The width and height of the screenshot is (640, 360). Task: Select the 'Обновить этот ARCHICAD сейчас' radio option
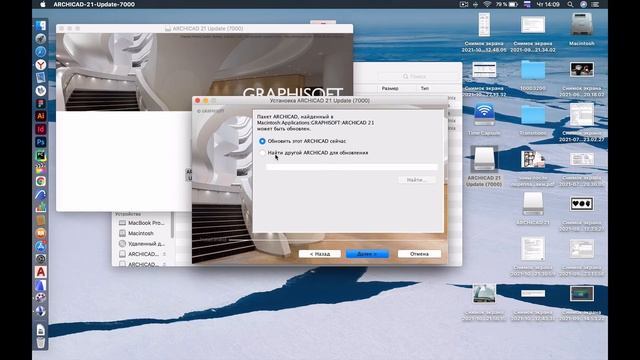point(262,141)
